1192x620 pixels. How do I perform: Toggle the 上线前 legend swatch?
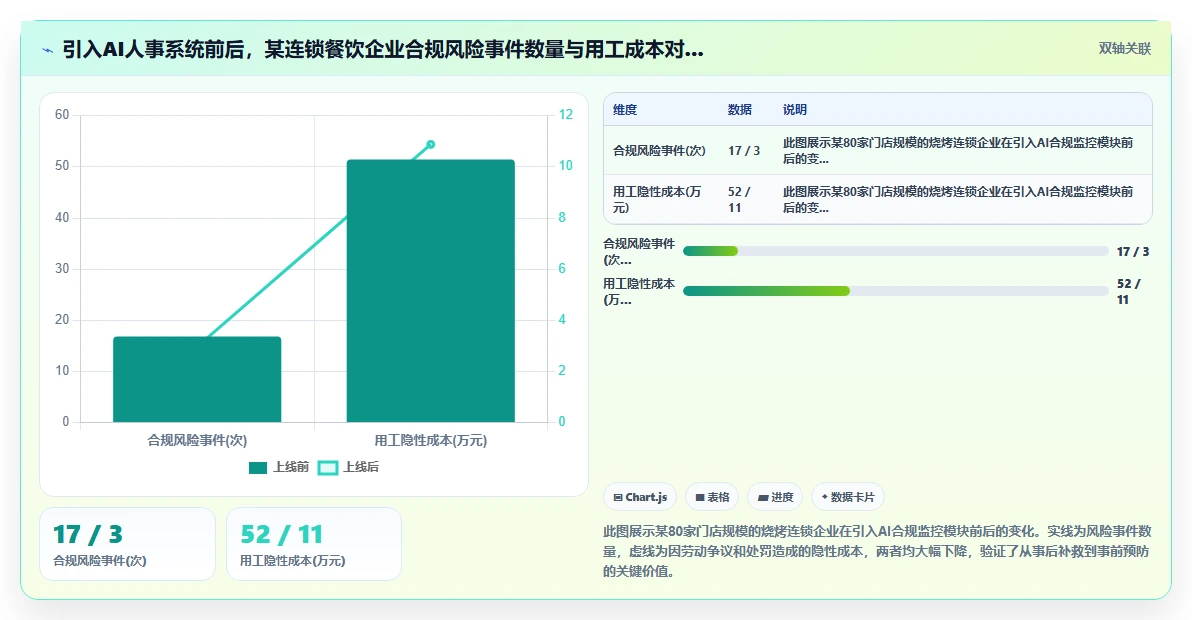tap(258, 467)
